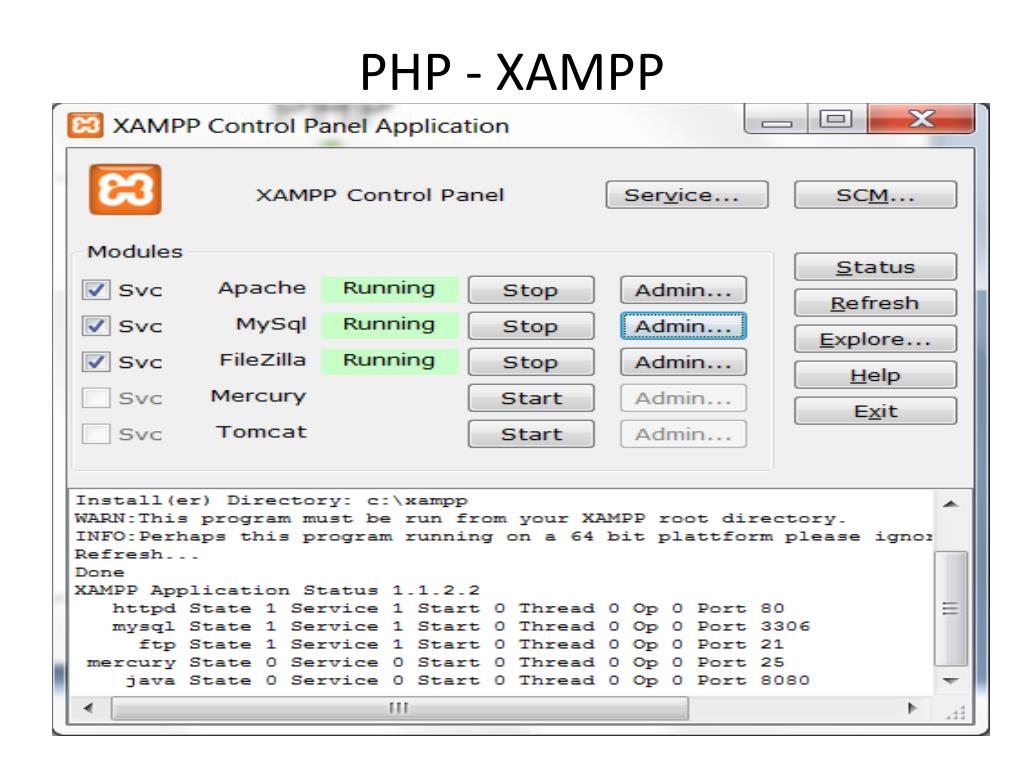The image size is (1024, 768).
Task: Click the Refresh button
Action: [x=876, y=303]
